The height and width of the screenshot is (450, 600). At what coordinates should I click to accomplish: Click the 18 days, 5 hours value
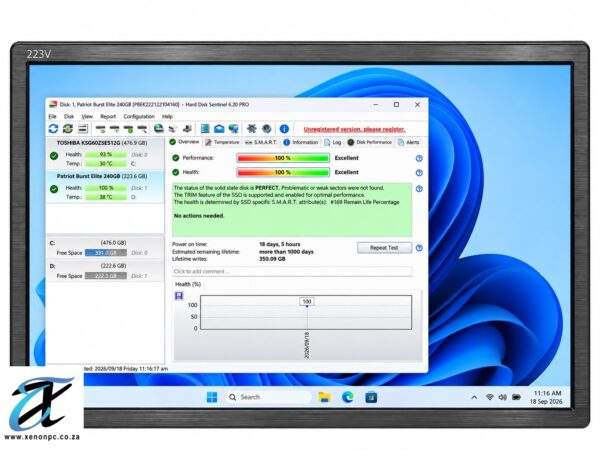point(280,244)
